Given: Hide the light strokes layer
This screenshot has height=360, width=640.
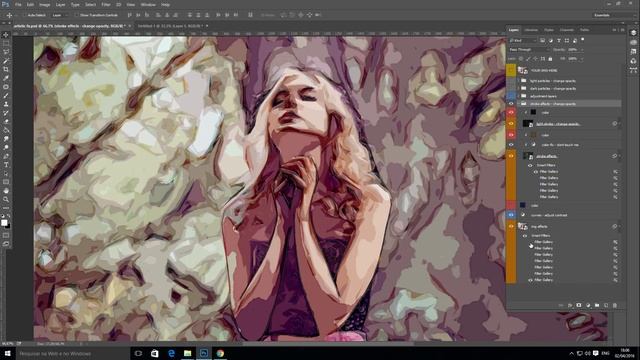Looking at the screenshot, I should 511,124.
